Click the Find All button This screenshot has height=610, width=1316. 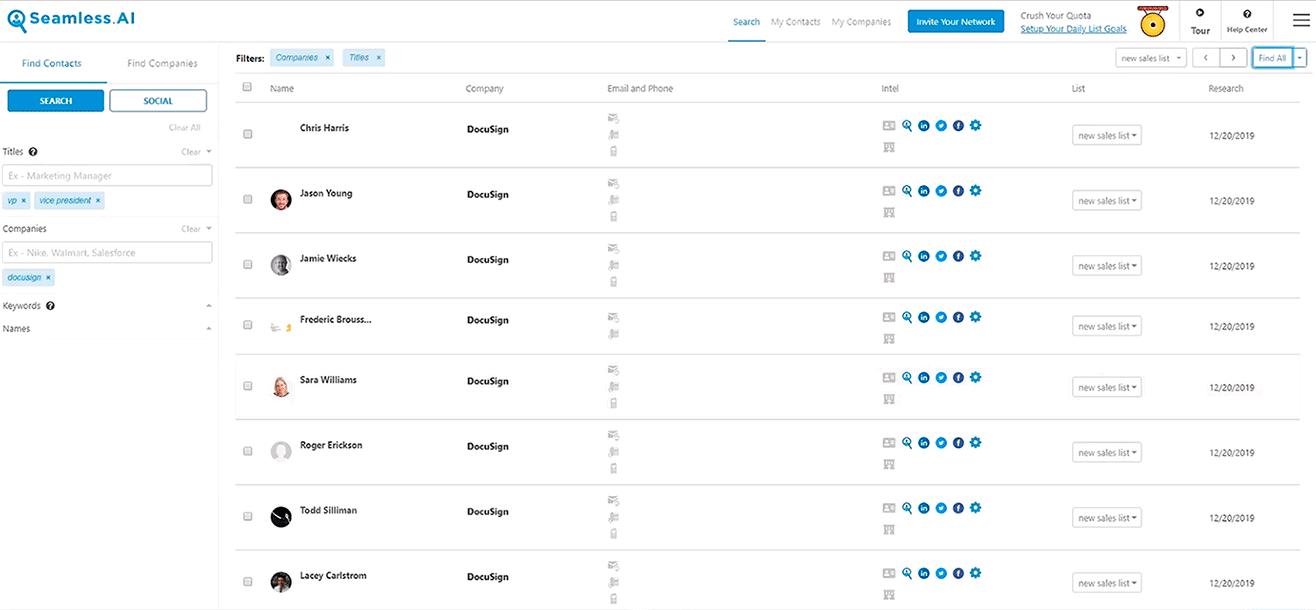[1272, 58]
